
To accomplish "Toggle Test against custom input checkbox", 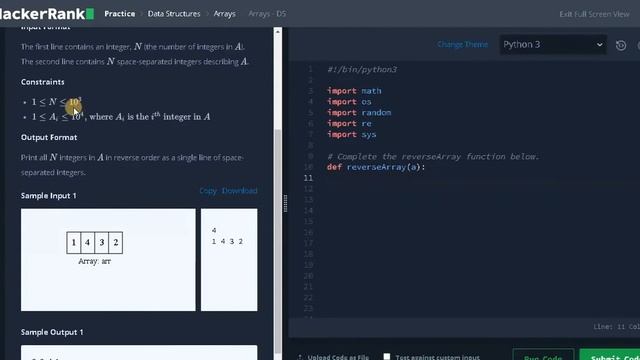I will click(387, 356).
